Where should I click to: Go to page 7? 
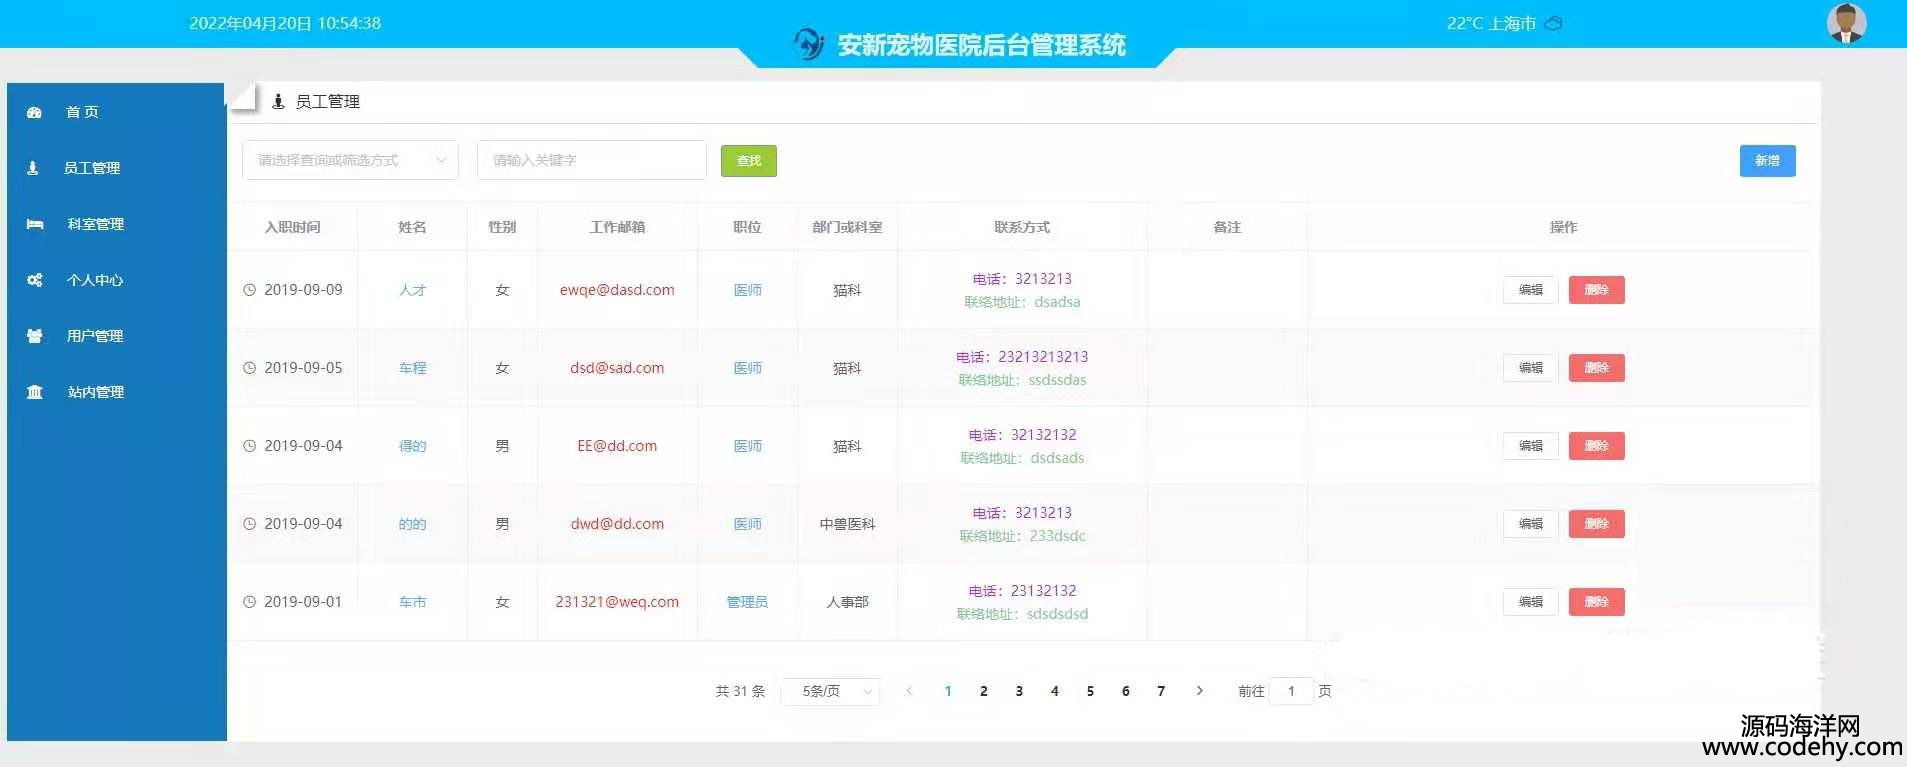(1161, 691)
